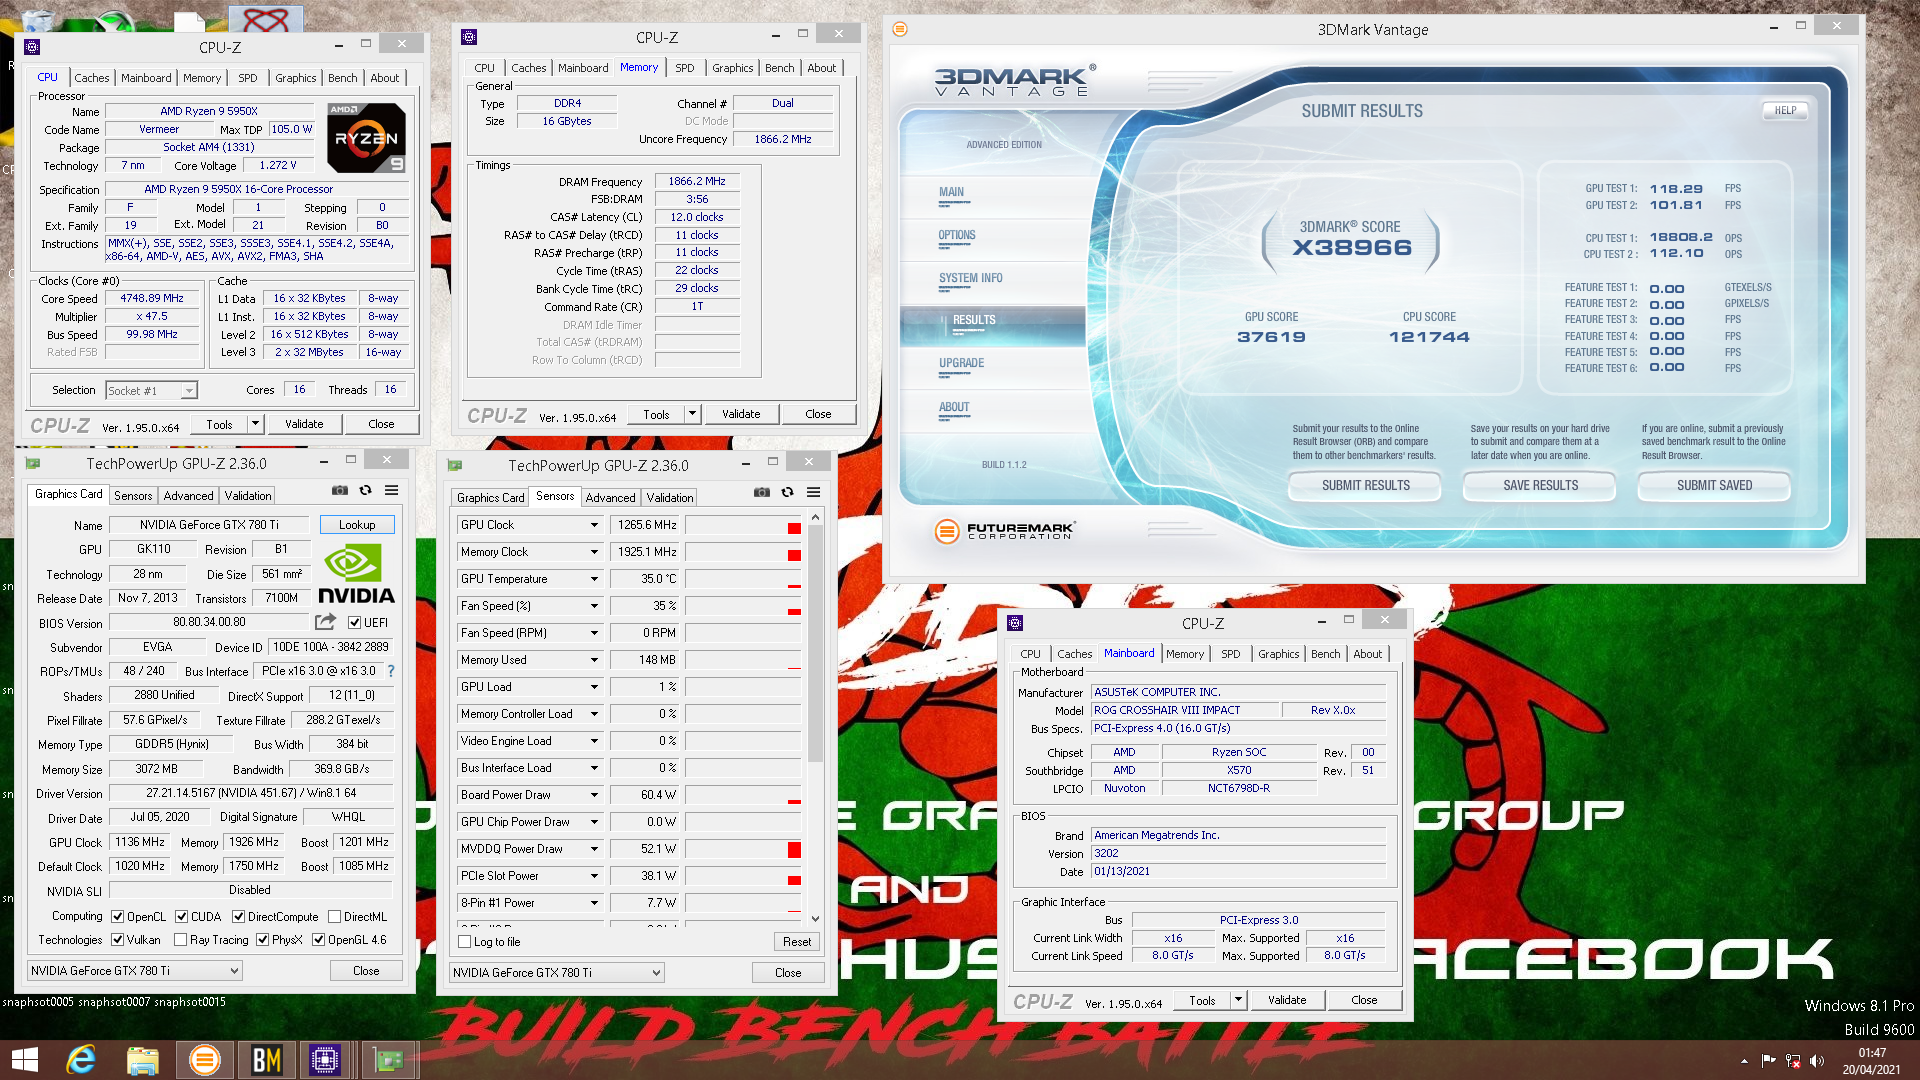Select SYSTEM INFO in 3DMark Vantage sidebar

pos(970,279)
